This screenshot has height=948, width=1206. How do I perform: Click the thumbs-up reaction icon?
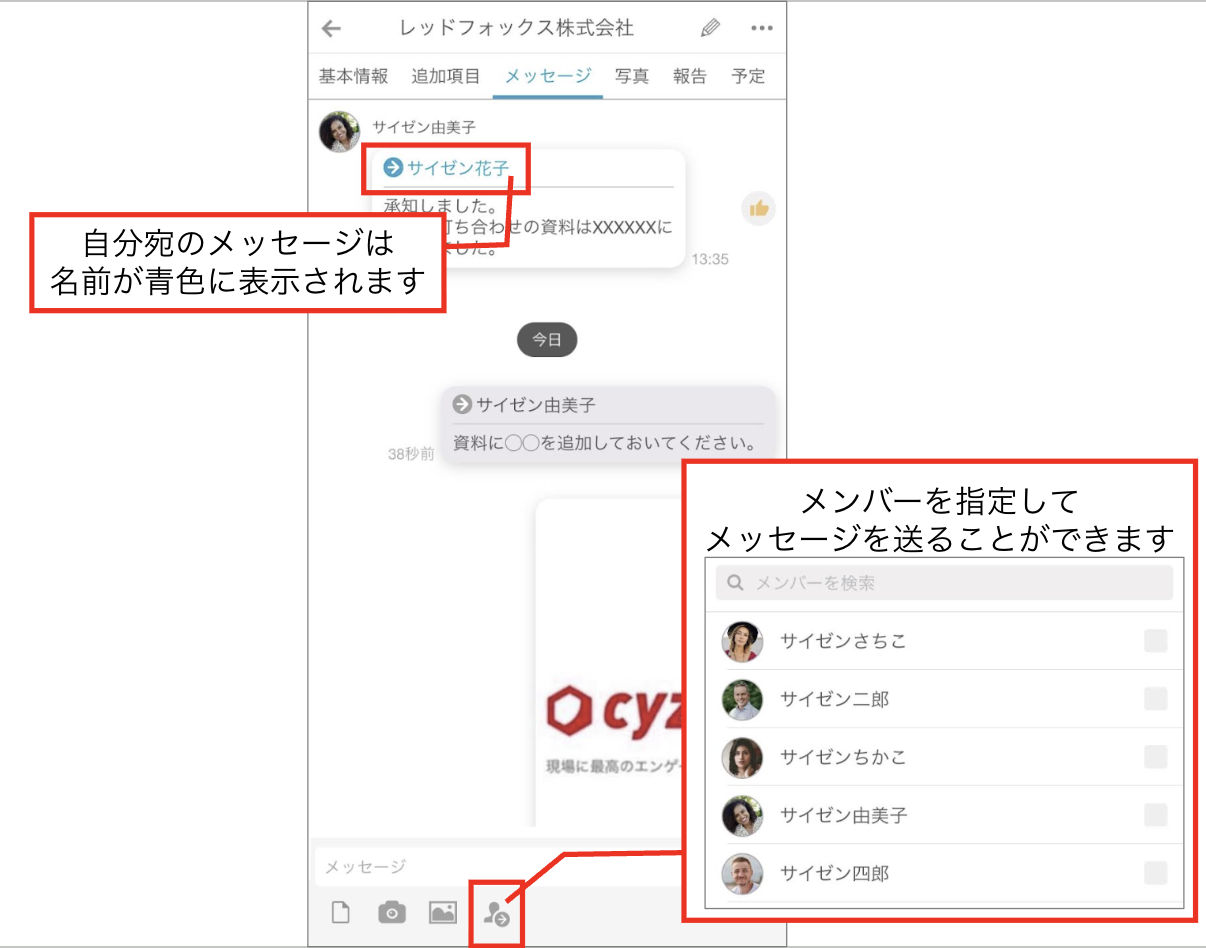(x=759, y=208)
